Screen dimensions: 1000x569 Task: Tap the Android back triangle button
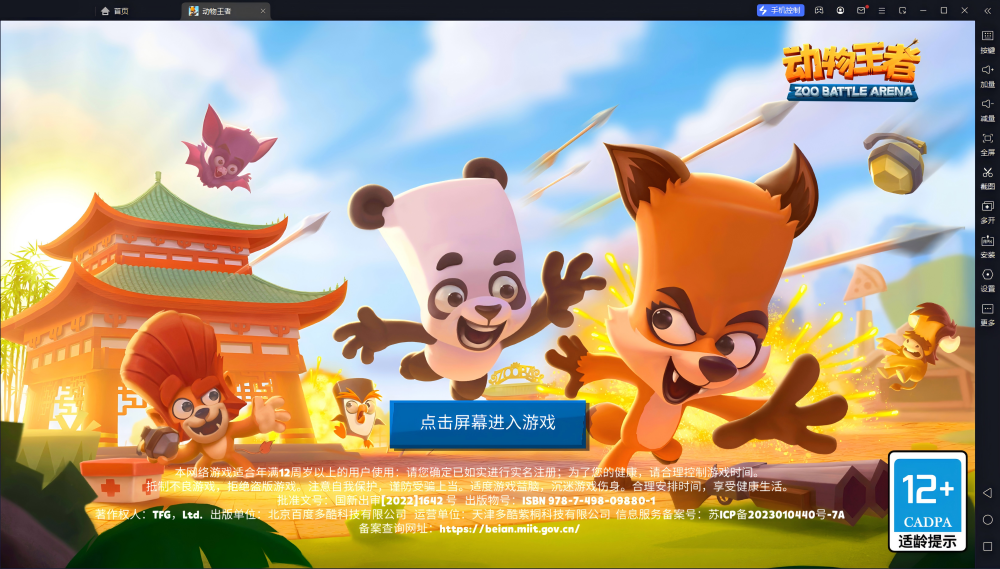pos(987,492)
